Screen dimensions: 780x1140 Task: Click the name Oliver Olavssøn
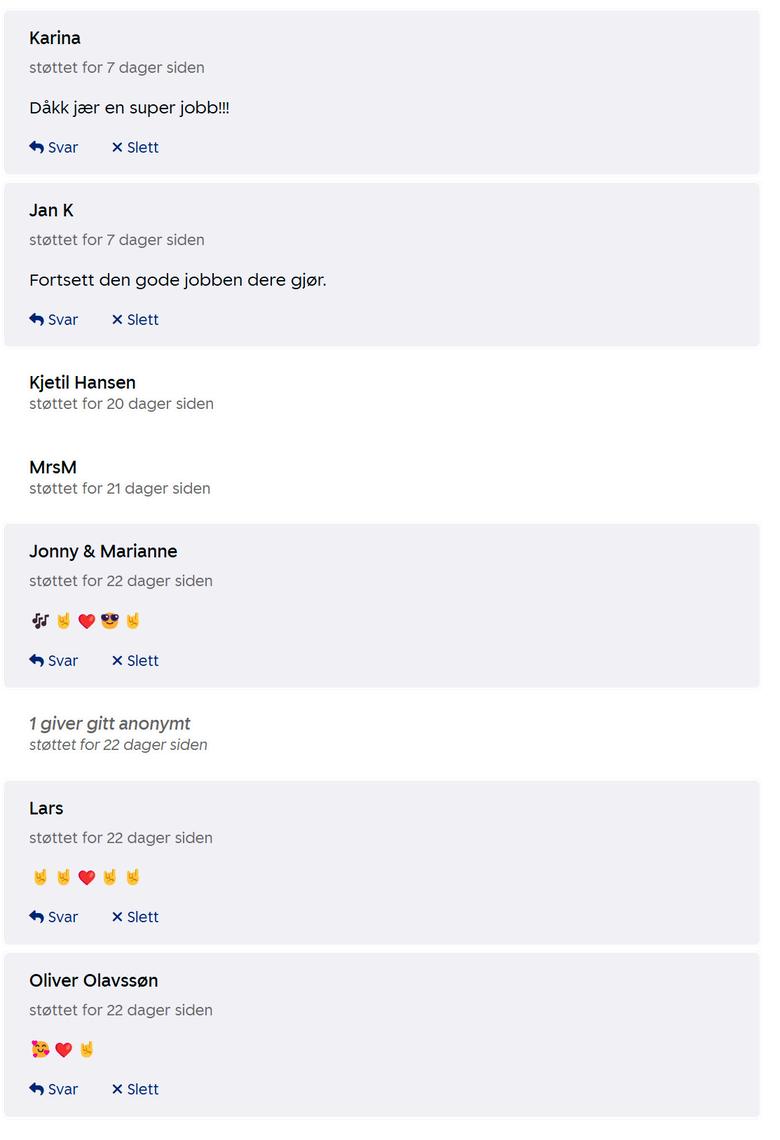point(94,981)
